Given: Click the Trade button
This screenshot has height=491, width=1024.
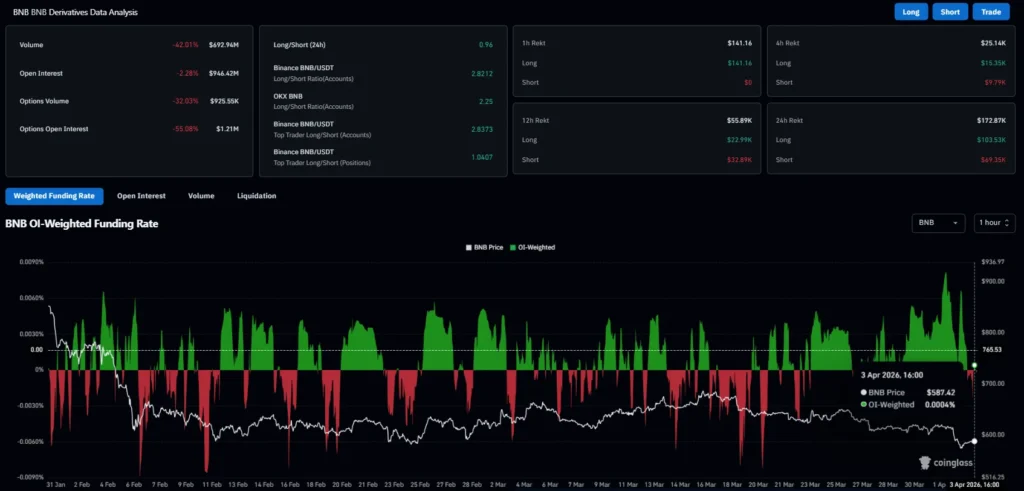Looking at the screenshot, I should 991,12.
